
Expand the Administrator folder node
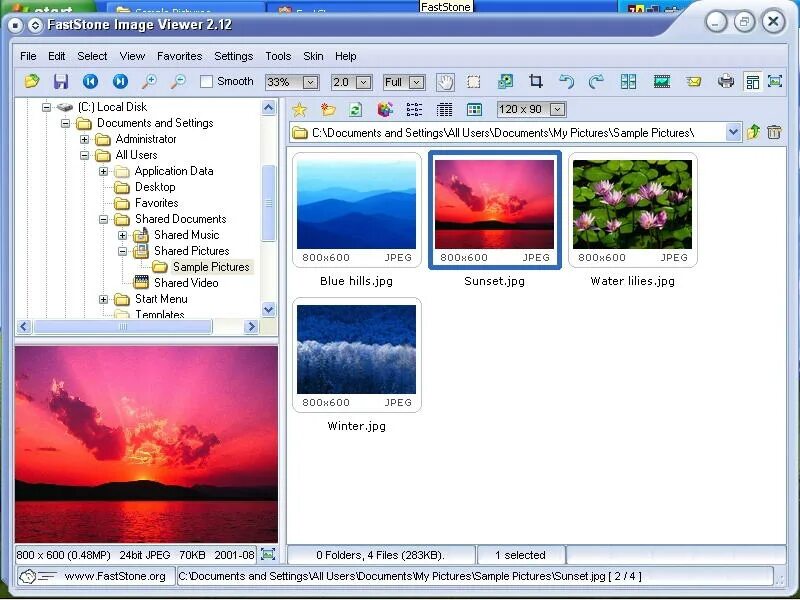pyautogui.click(x=84, y=139)
